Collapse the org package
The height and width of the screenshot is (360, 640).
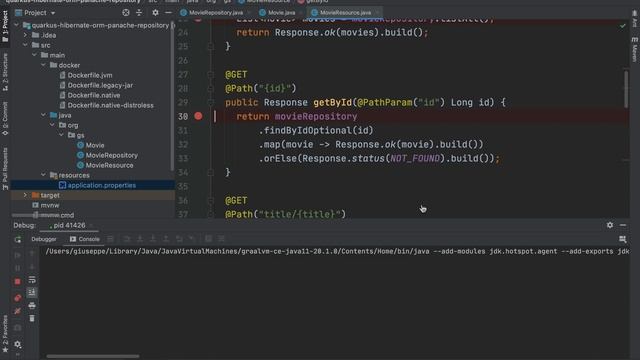tap(52, 125)
